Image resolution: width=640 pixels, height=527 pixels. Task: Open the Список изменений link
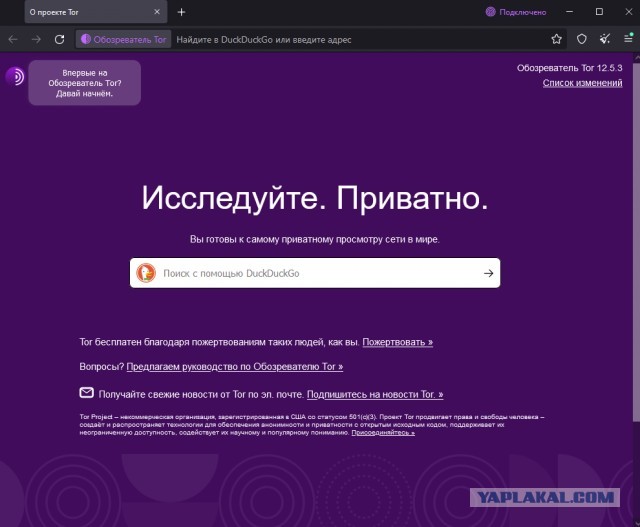point(582,83)
